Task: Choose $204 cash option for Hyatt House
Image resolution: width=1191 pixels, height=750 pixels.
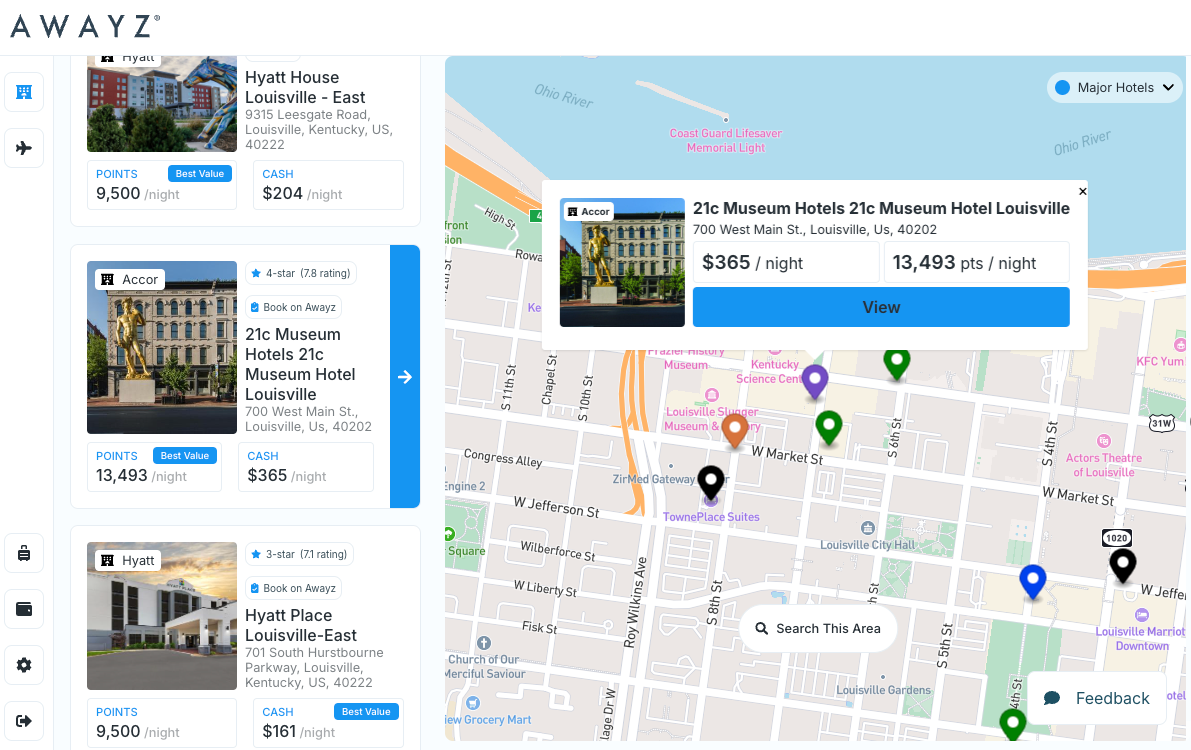Action: point(328,185)
